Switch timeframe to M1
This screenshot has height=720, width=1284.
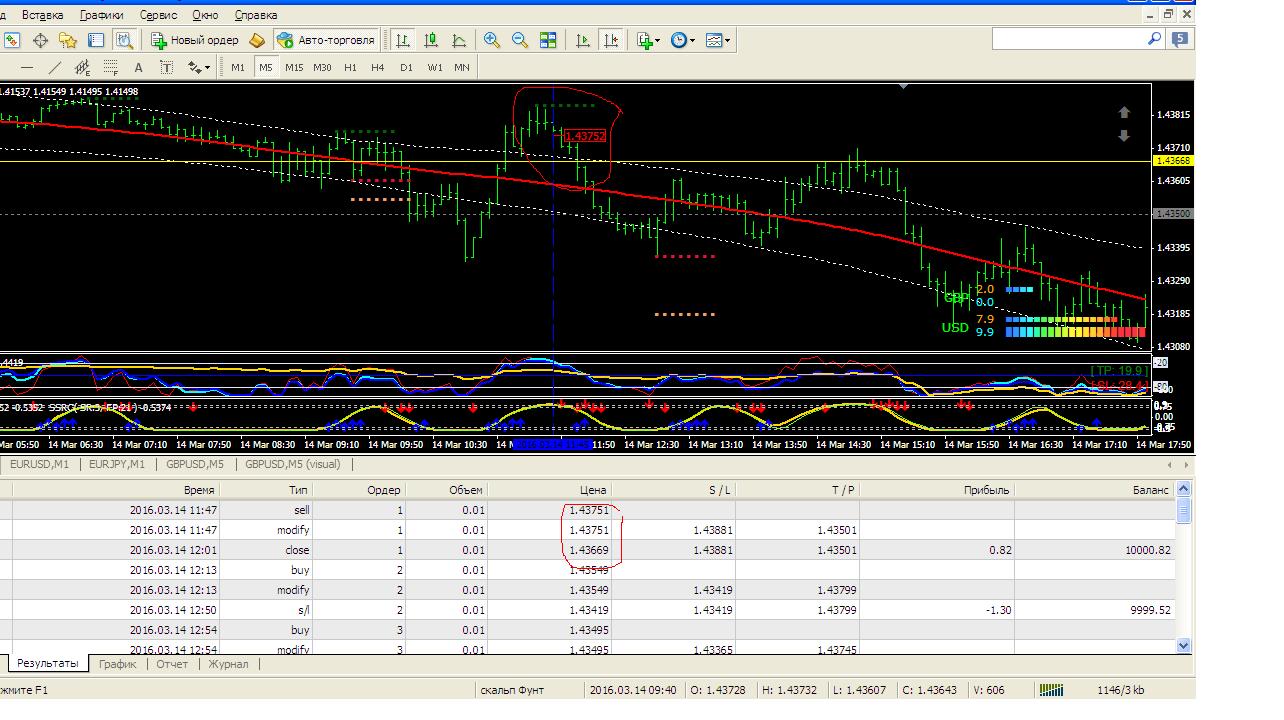coord(238,68)
